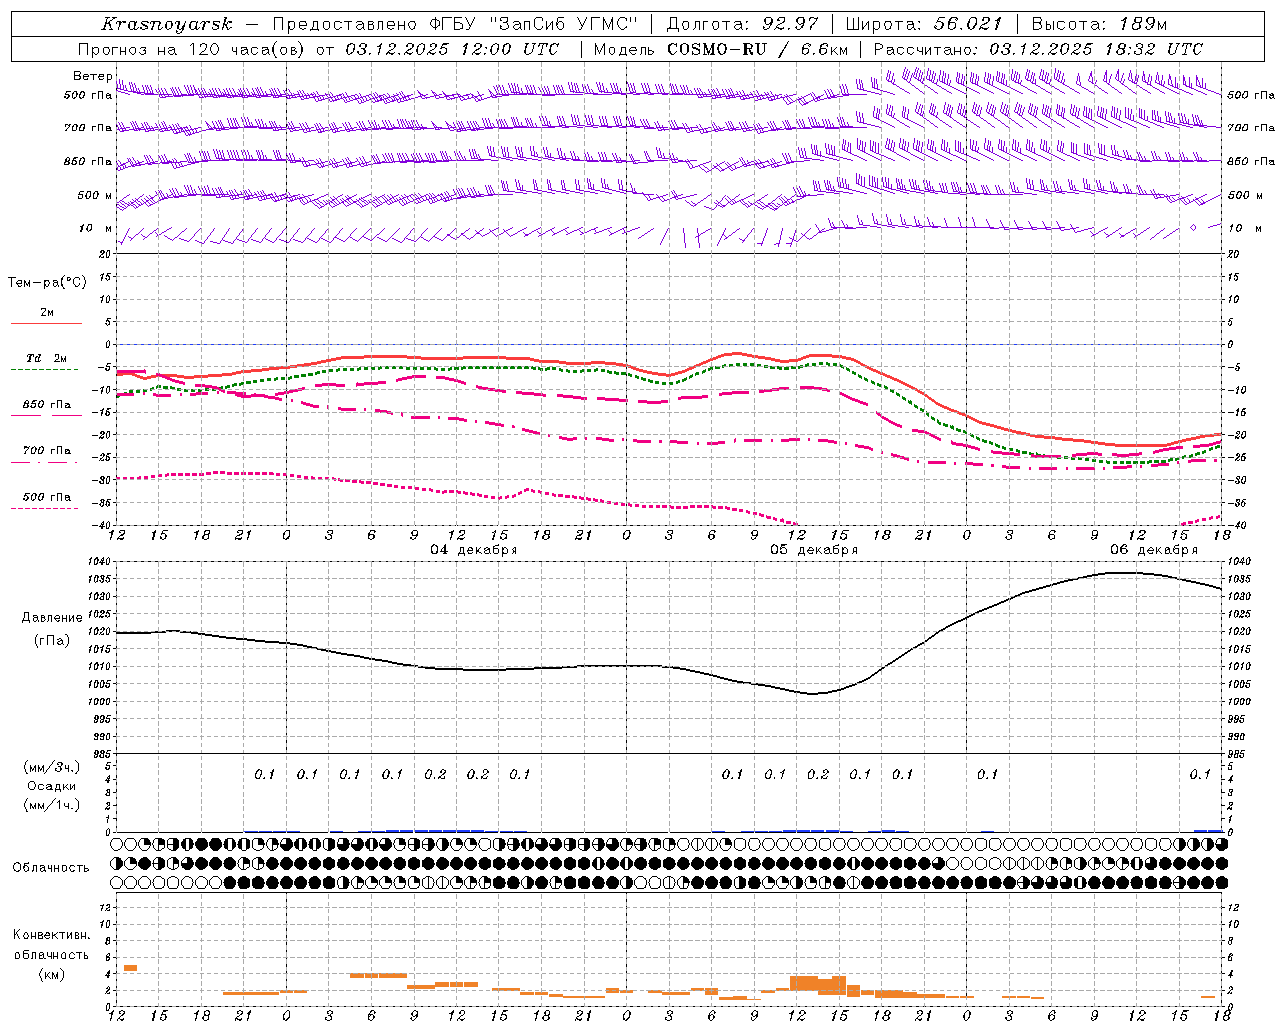Image resolution: width=1280 pixels, height=1024 pixels.
Task: Click the '04 декабря' date label
Action: pos(474,550)
